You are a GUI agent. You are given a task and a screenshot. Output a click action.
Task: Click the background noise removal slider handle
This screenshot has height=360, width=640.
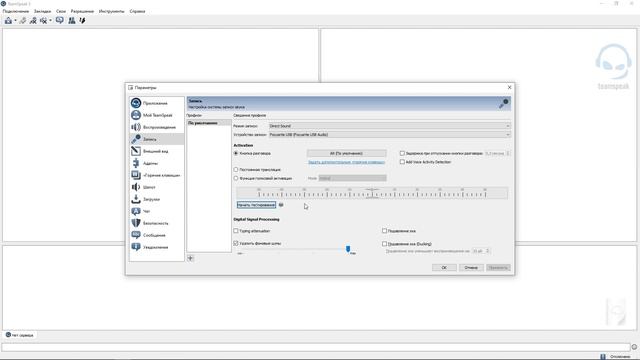tap(348, 249)
